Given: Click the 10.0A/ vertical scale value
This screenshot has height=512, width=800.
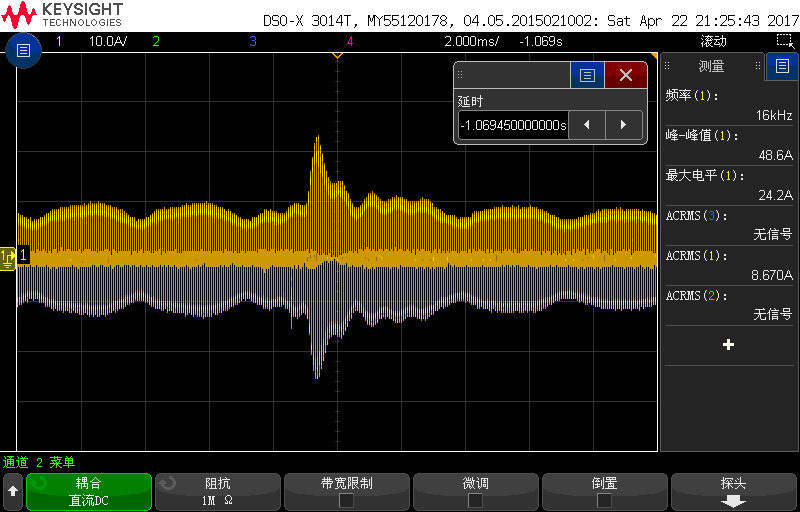Looking at the screenshot, I should coord(108,41).
